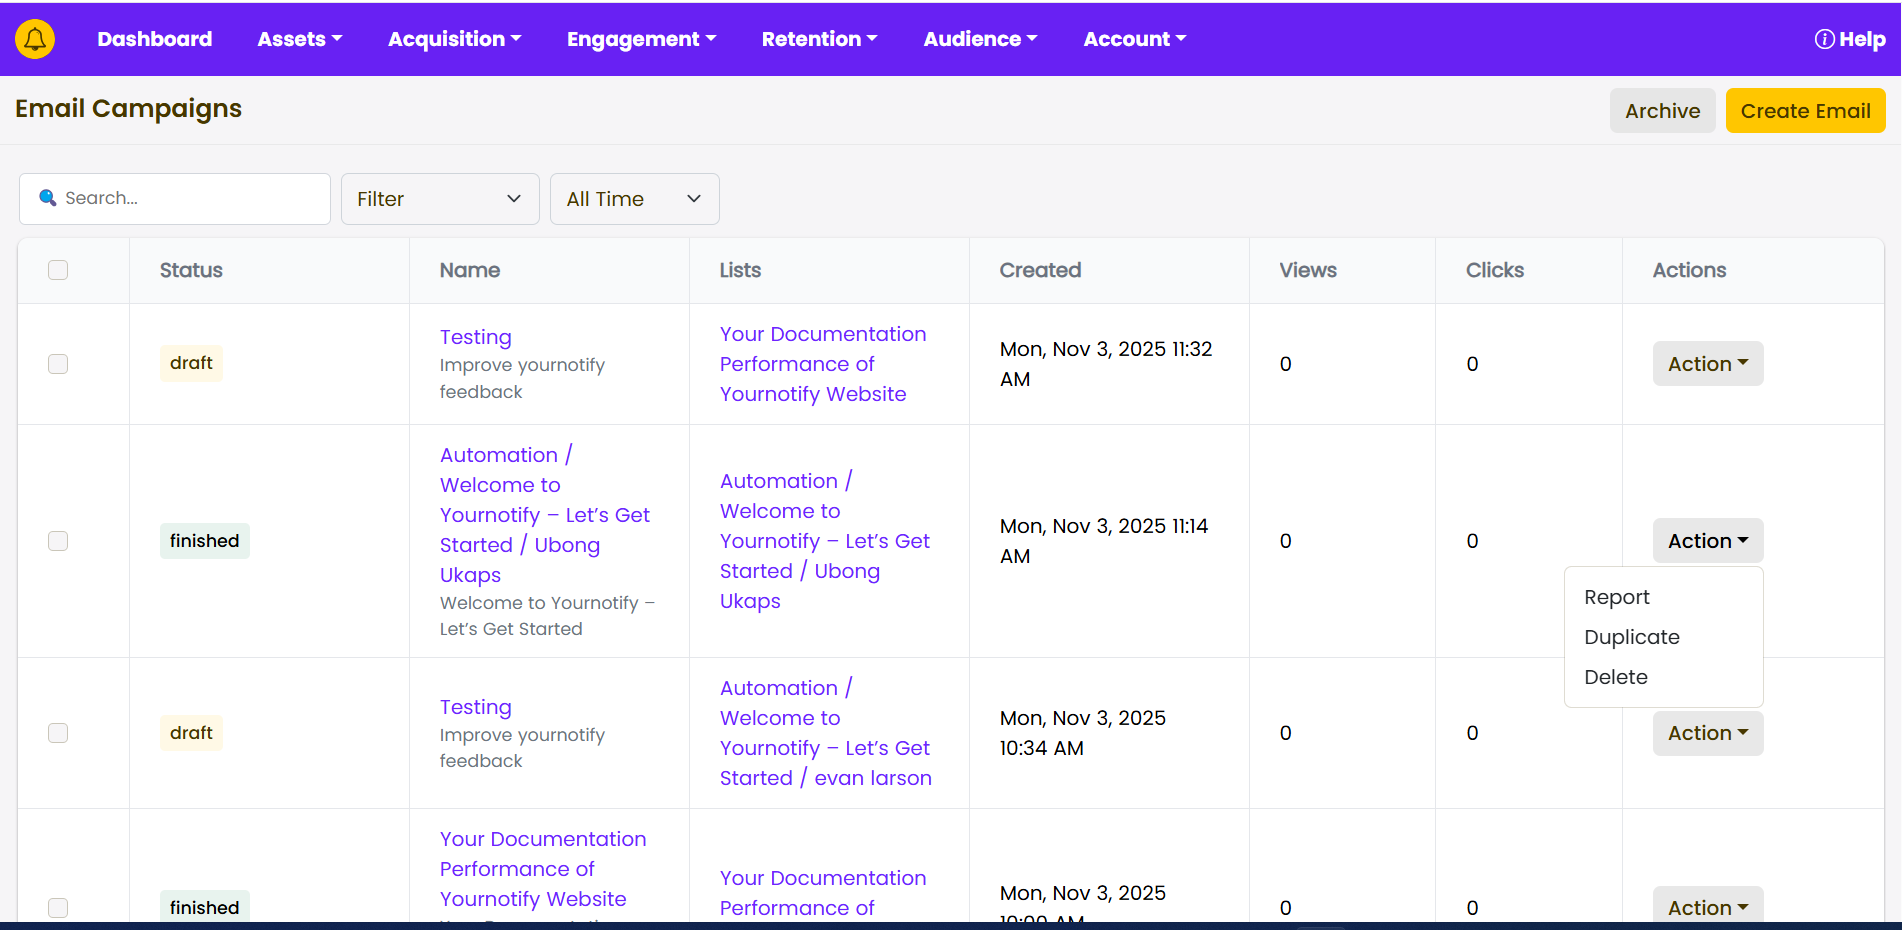Choose Delete from the action menu
The height and width of the screenshot is (930, 1902).
pos(1615,677)
